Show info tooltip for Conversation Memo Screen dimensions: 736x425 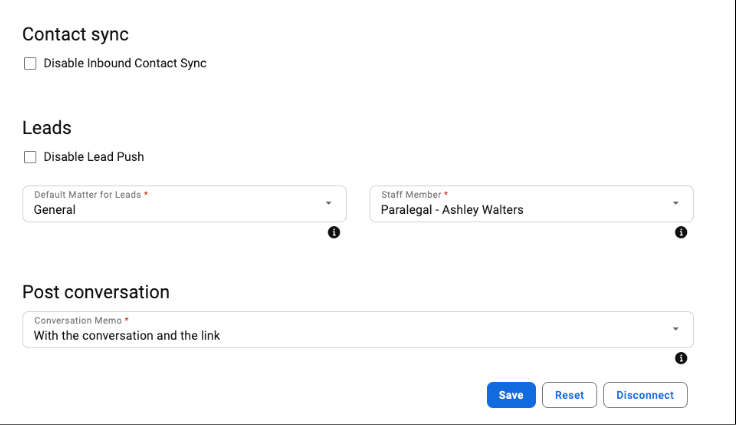coord(681,358)
